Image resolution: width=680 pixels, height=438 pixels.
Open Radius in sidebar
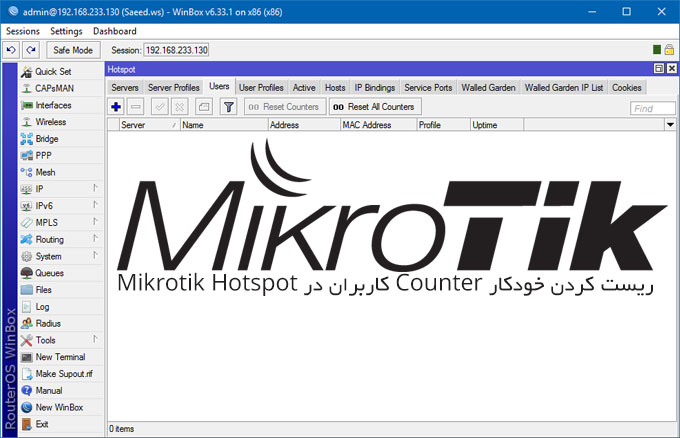pyautogui.click(x=61, y=324)
